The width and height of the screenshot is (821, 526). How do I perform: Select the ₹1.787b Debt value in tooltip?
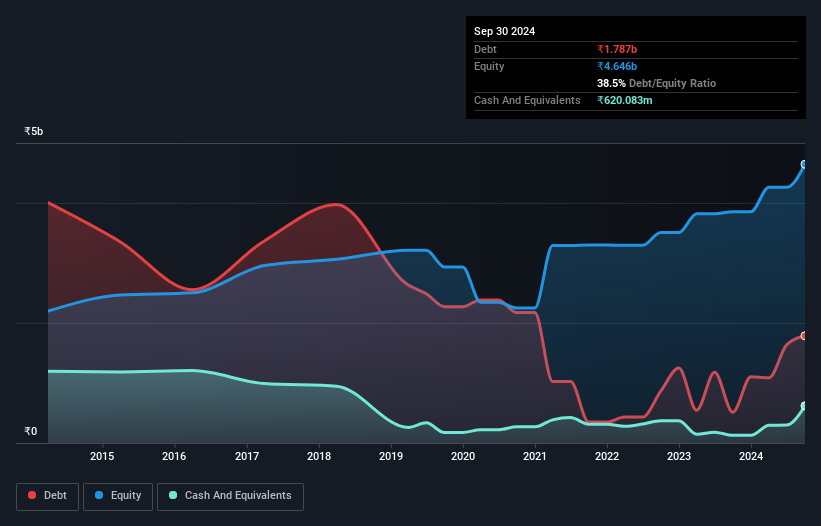[617, 49]
